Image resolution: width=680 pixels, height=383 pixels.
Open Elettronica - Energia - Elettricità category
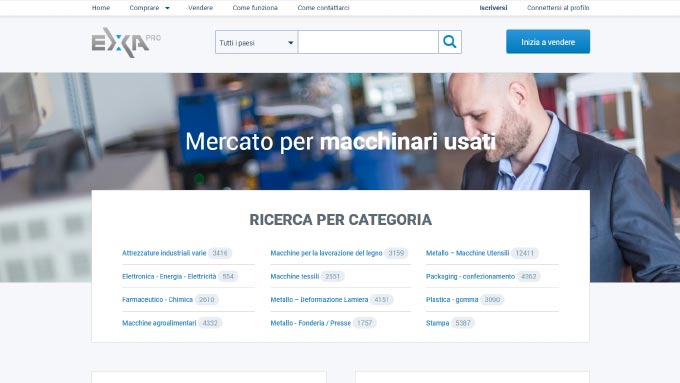coord(169,276)
